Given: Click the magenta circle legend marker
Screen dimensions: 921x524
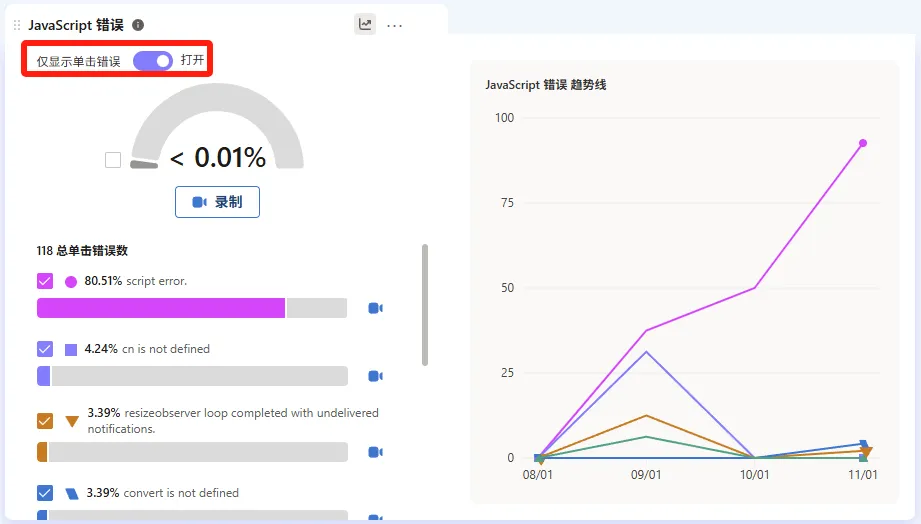Looking at the screenshot, I should (x=70, y=282).
